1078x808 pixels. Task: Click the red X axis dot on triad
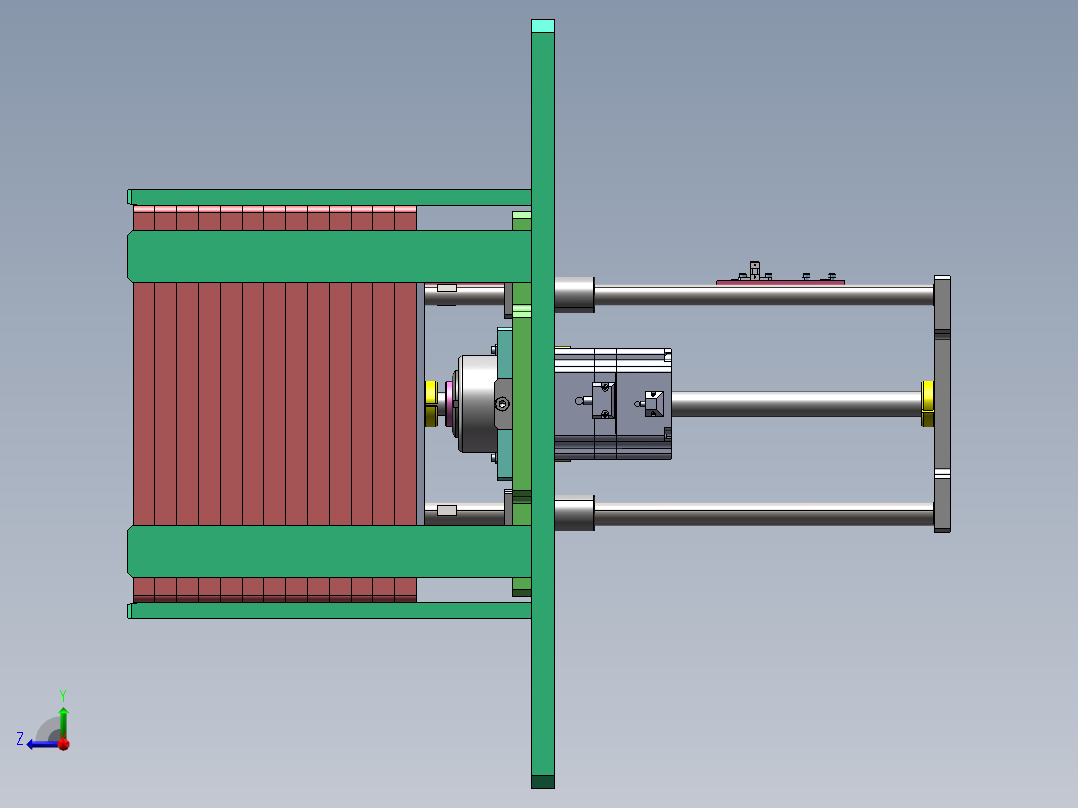tap(64, 744)
